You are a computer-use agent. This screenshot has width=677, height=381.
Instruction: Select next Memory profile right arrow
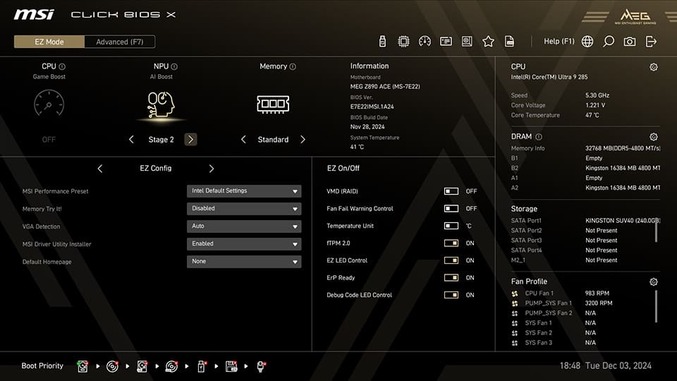pyautogui.click(x=303, y=140)
